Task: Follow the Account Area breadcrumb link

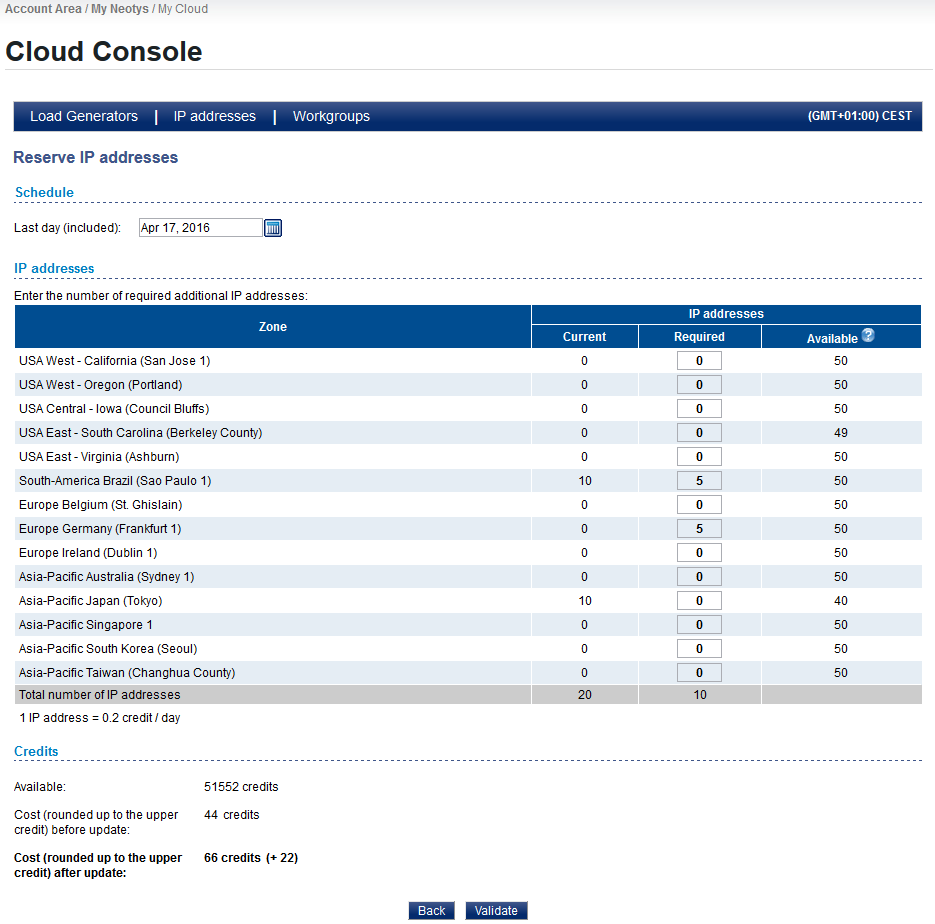Action: pyautogui.click(x=43, y=9)
